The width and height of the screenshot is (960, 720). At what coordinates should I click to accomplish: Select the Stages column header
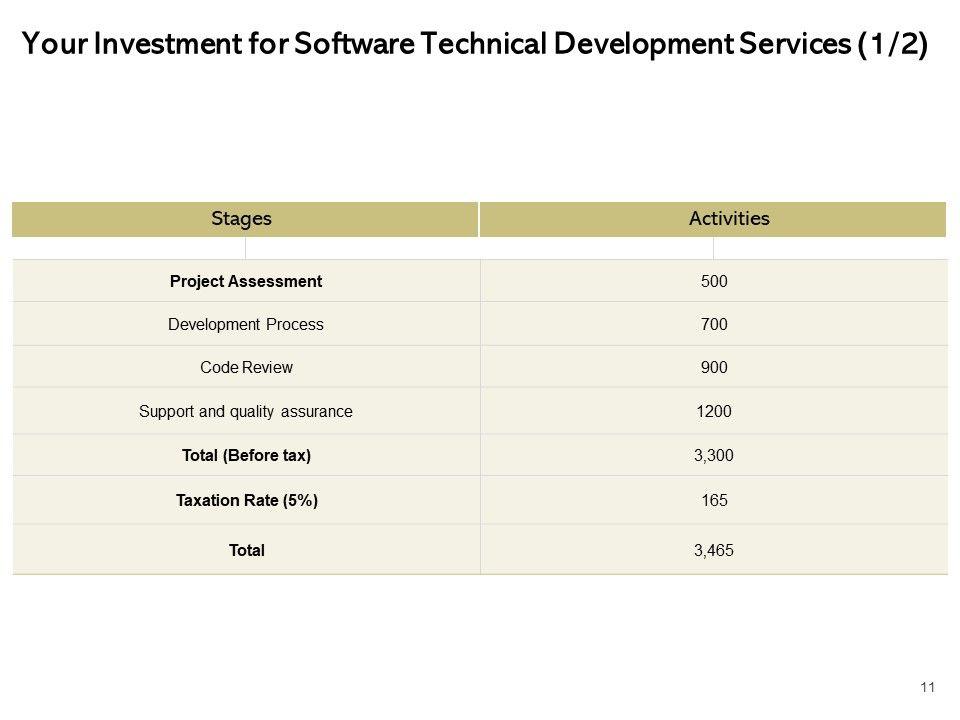click(x=242, y=219)
